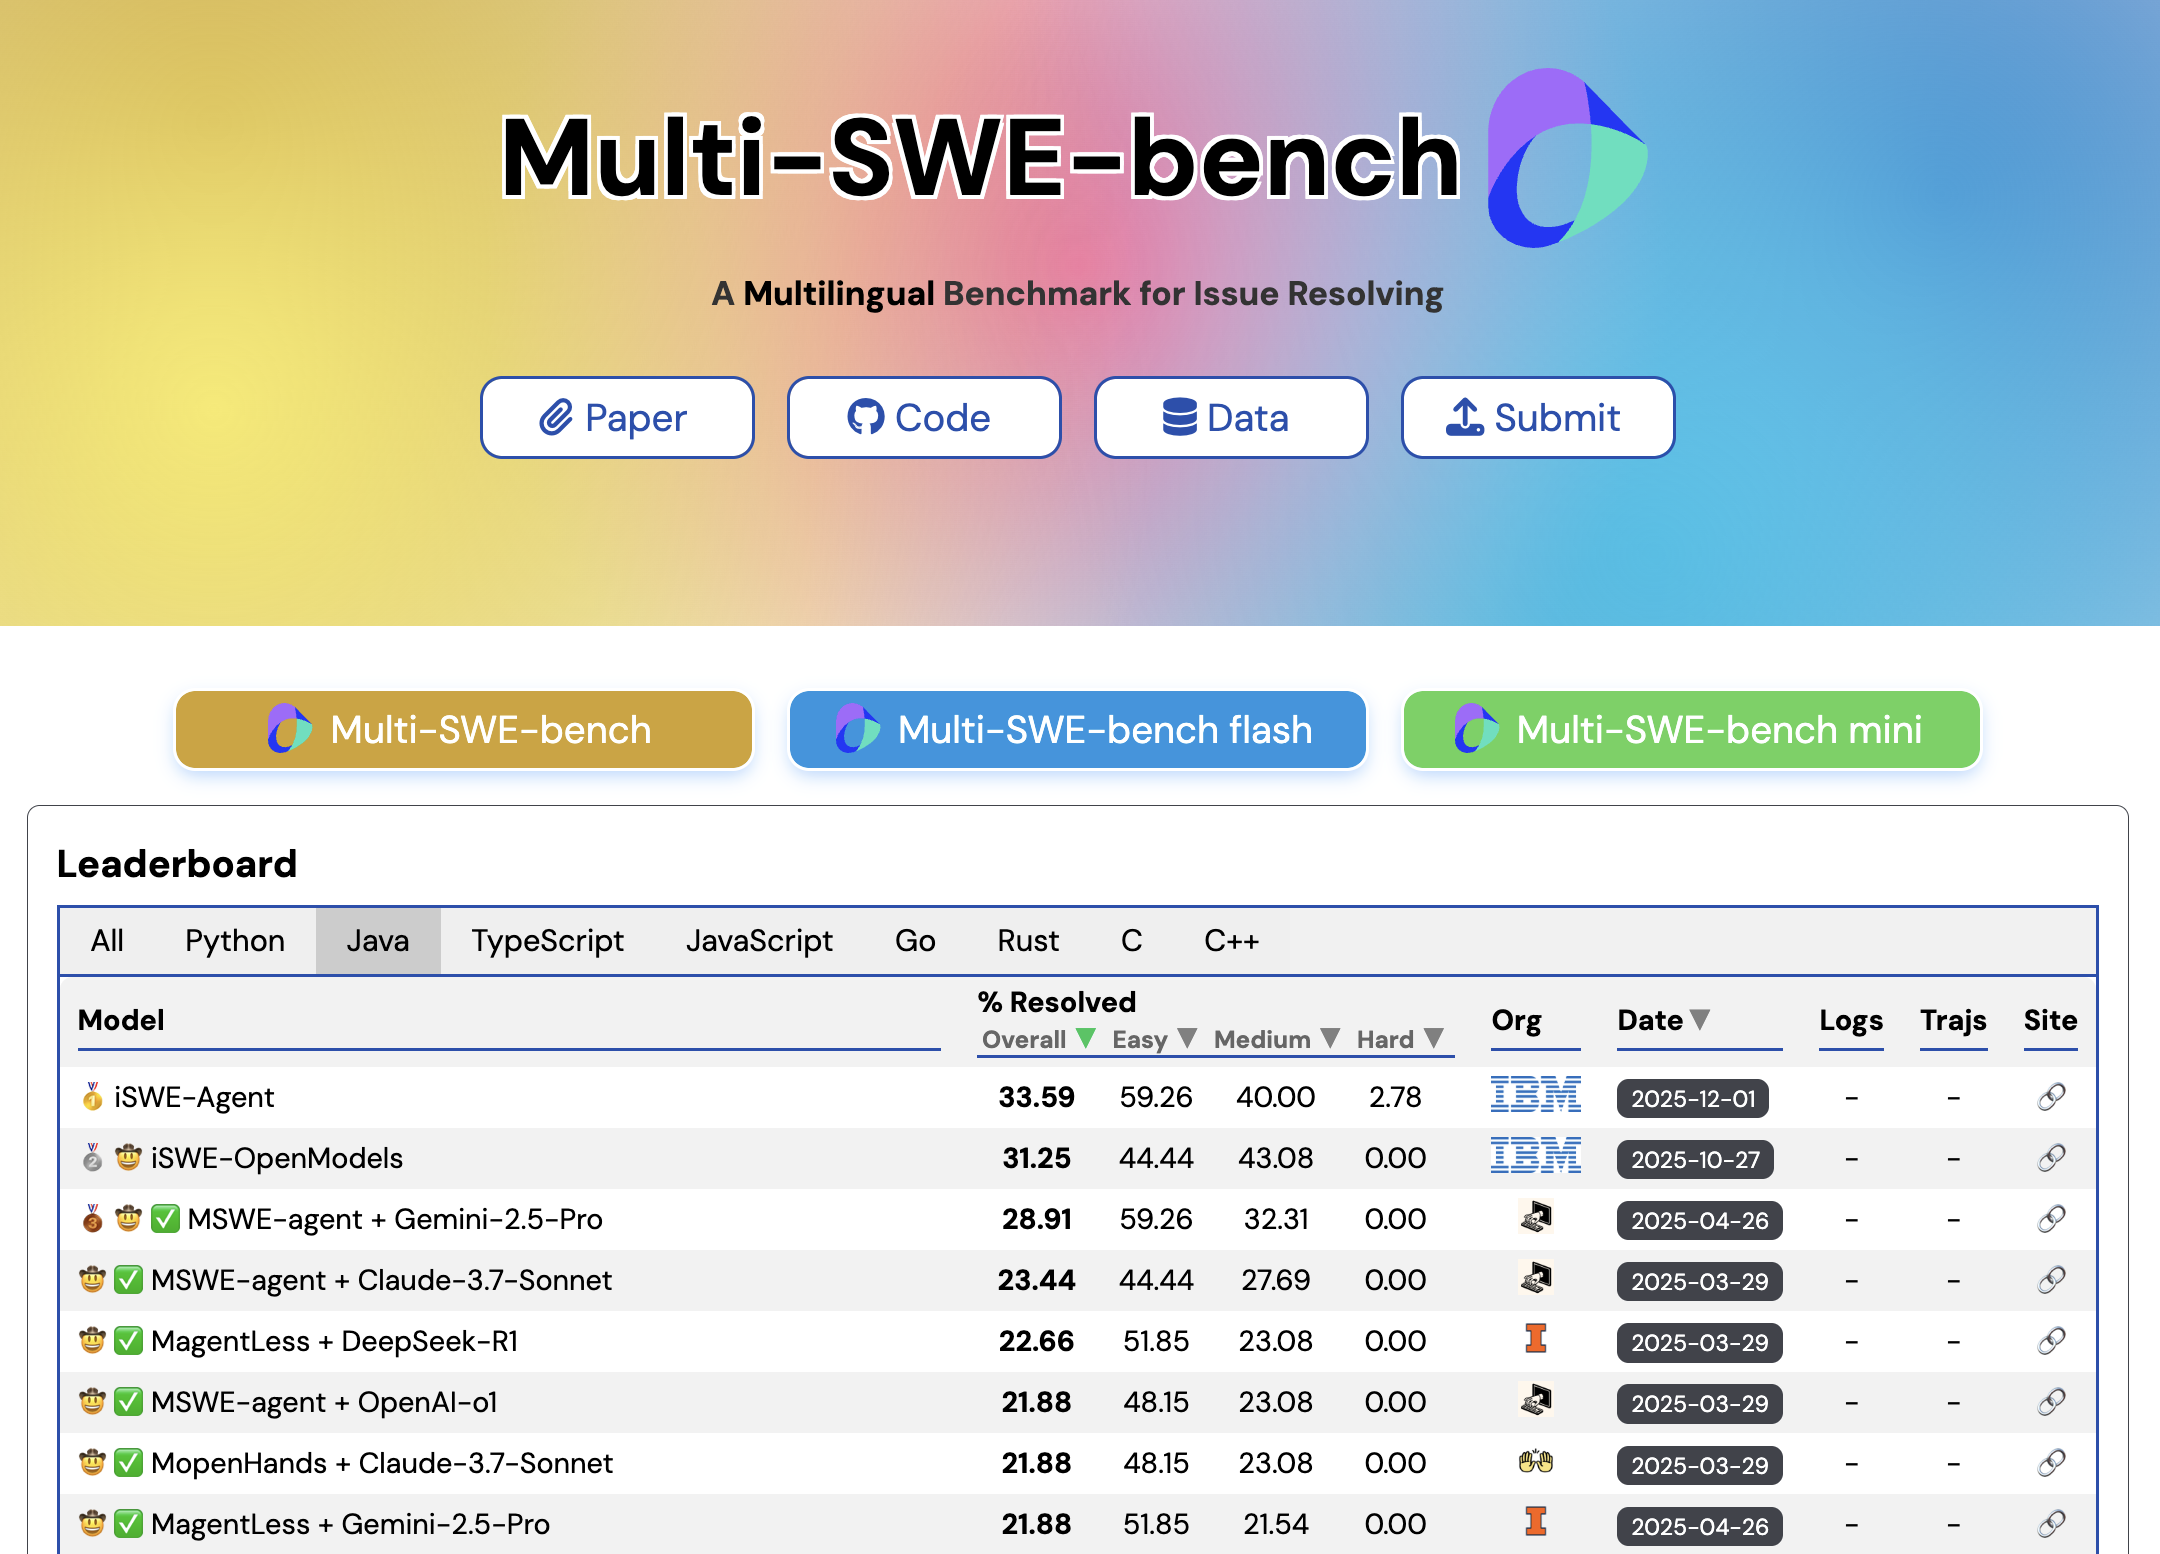Click the green checkmark beside MopenHands + Claude-3.7-Sonnet
This screenshot has width=2160, height=1554.
click(128, 1463)
